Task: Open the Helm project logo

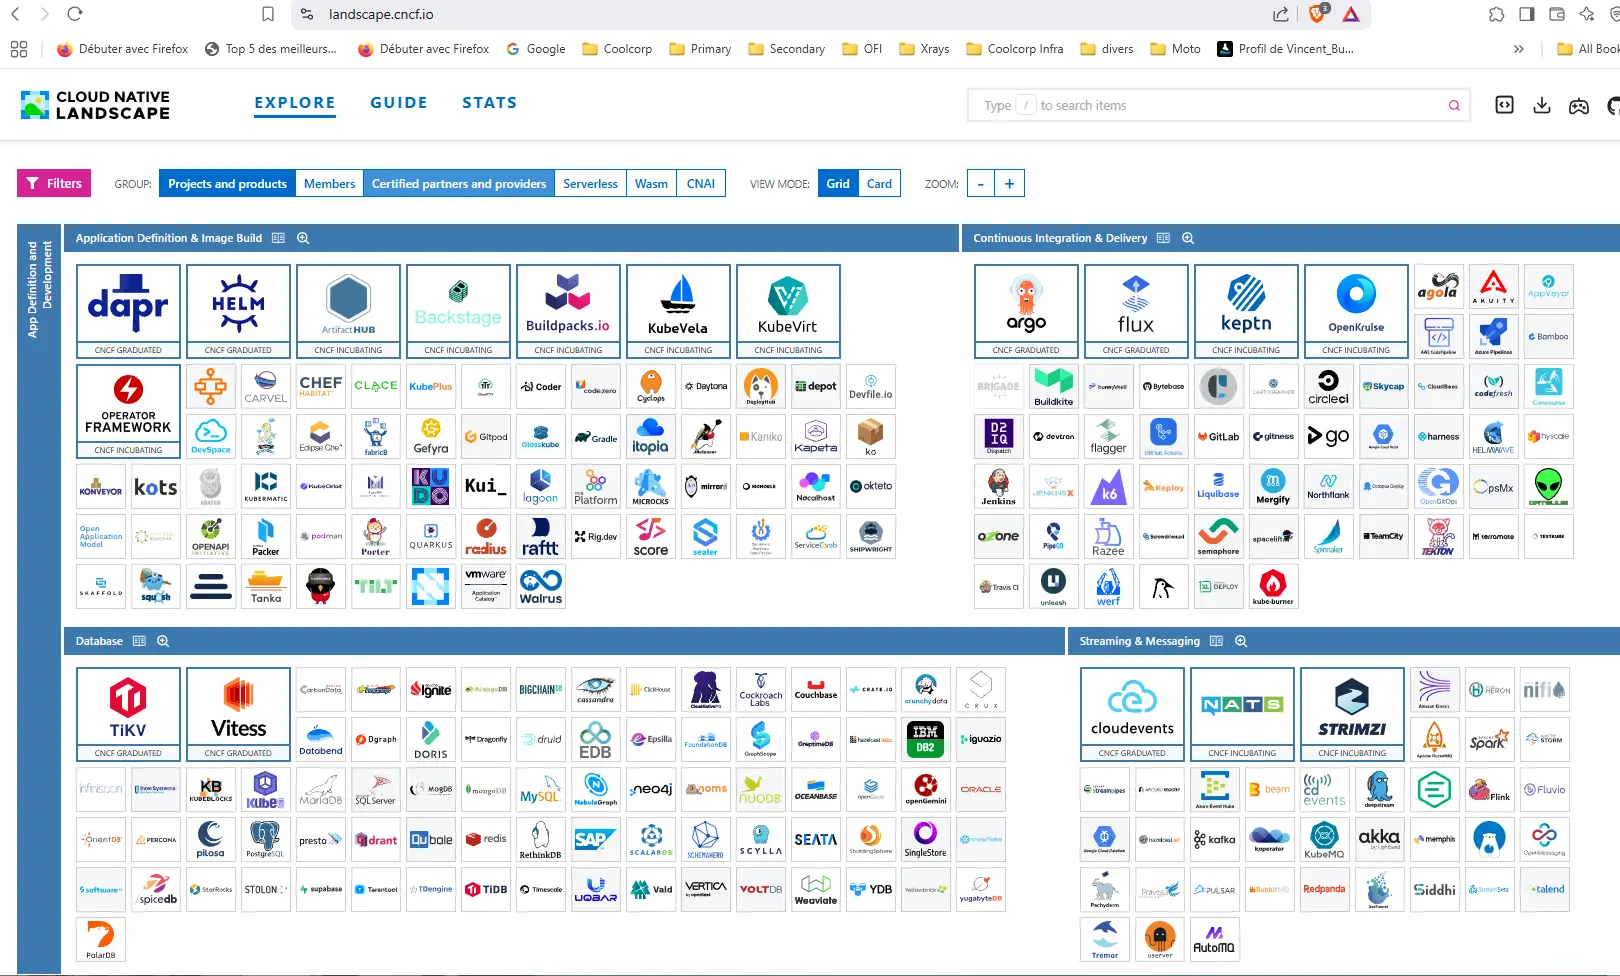Action: 238,311
